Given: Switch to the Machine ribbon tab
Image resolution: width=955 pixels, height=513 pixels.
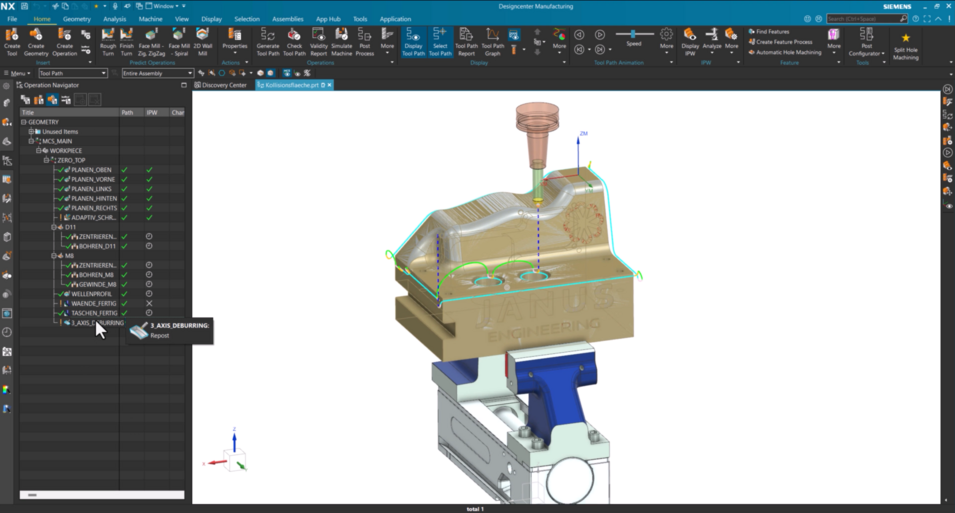Looking at the screenshot, I should (x=150, y=19).
